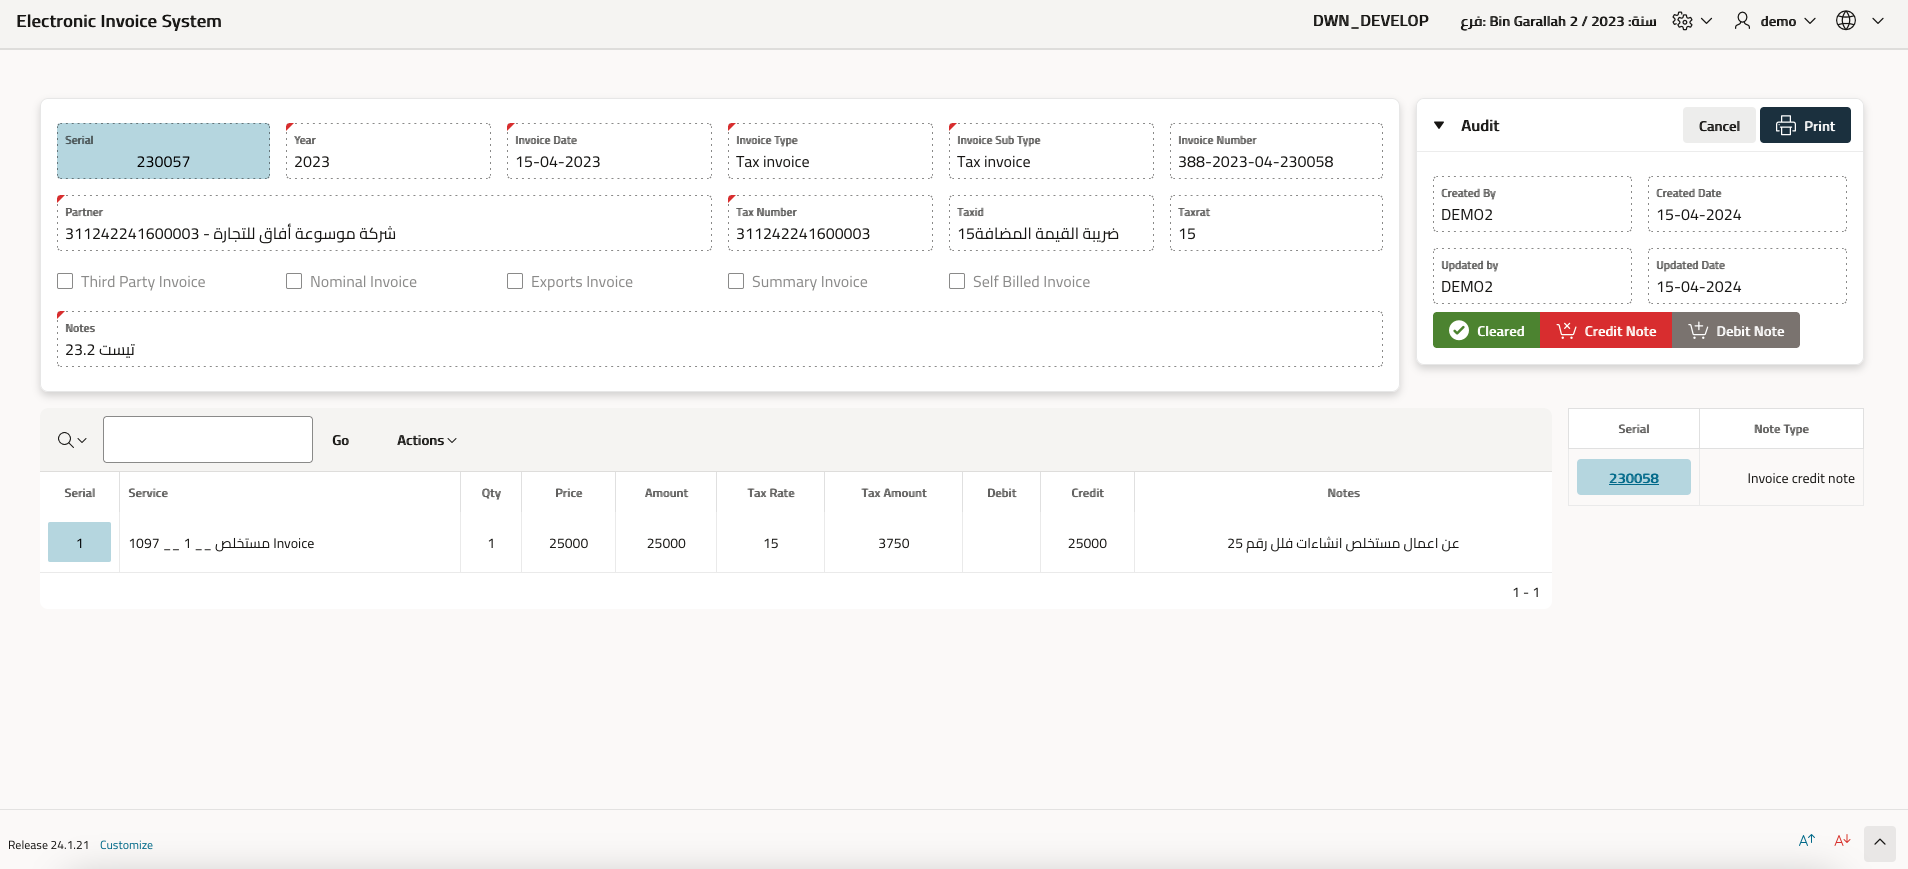Screen dimensions: 1908x869
Task: Click the Price column header
Action: tap(568, 493)
